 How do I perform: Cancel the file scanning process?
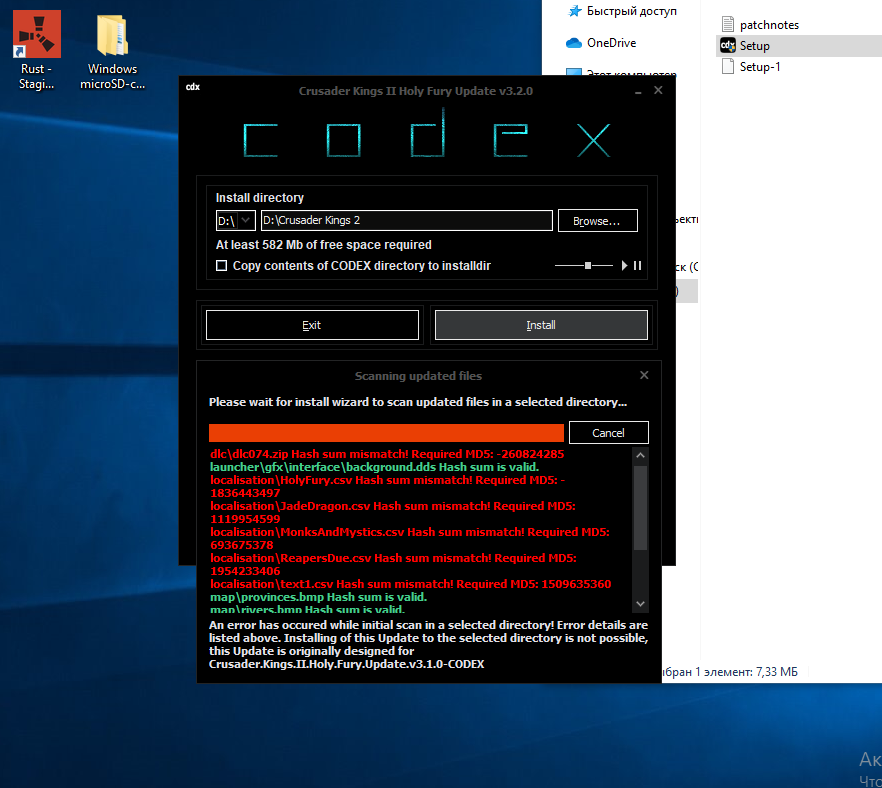click(x=609, y=433)
